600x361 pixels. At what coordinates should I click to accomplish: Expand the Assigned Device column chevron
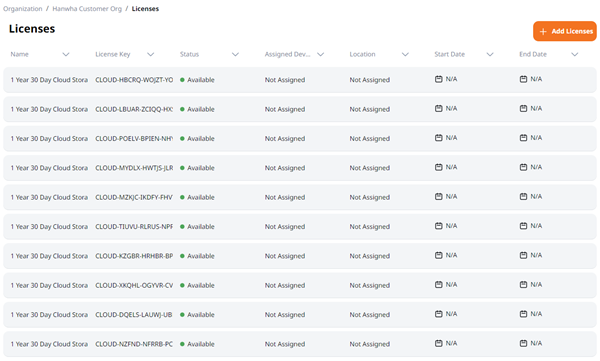pos(321,54)
